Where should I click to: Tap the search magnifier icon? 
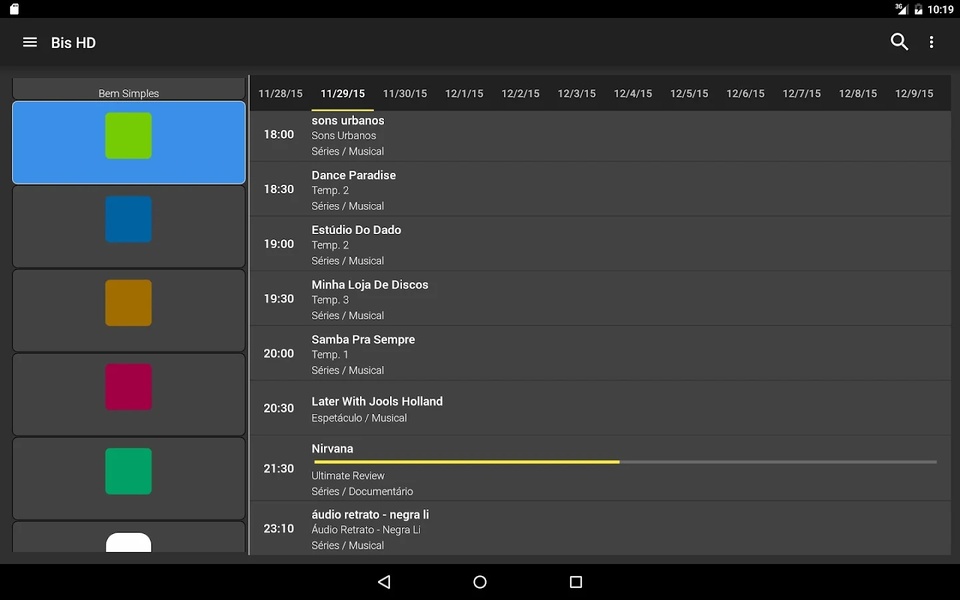click(x=899, y=42)
